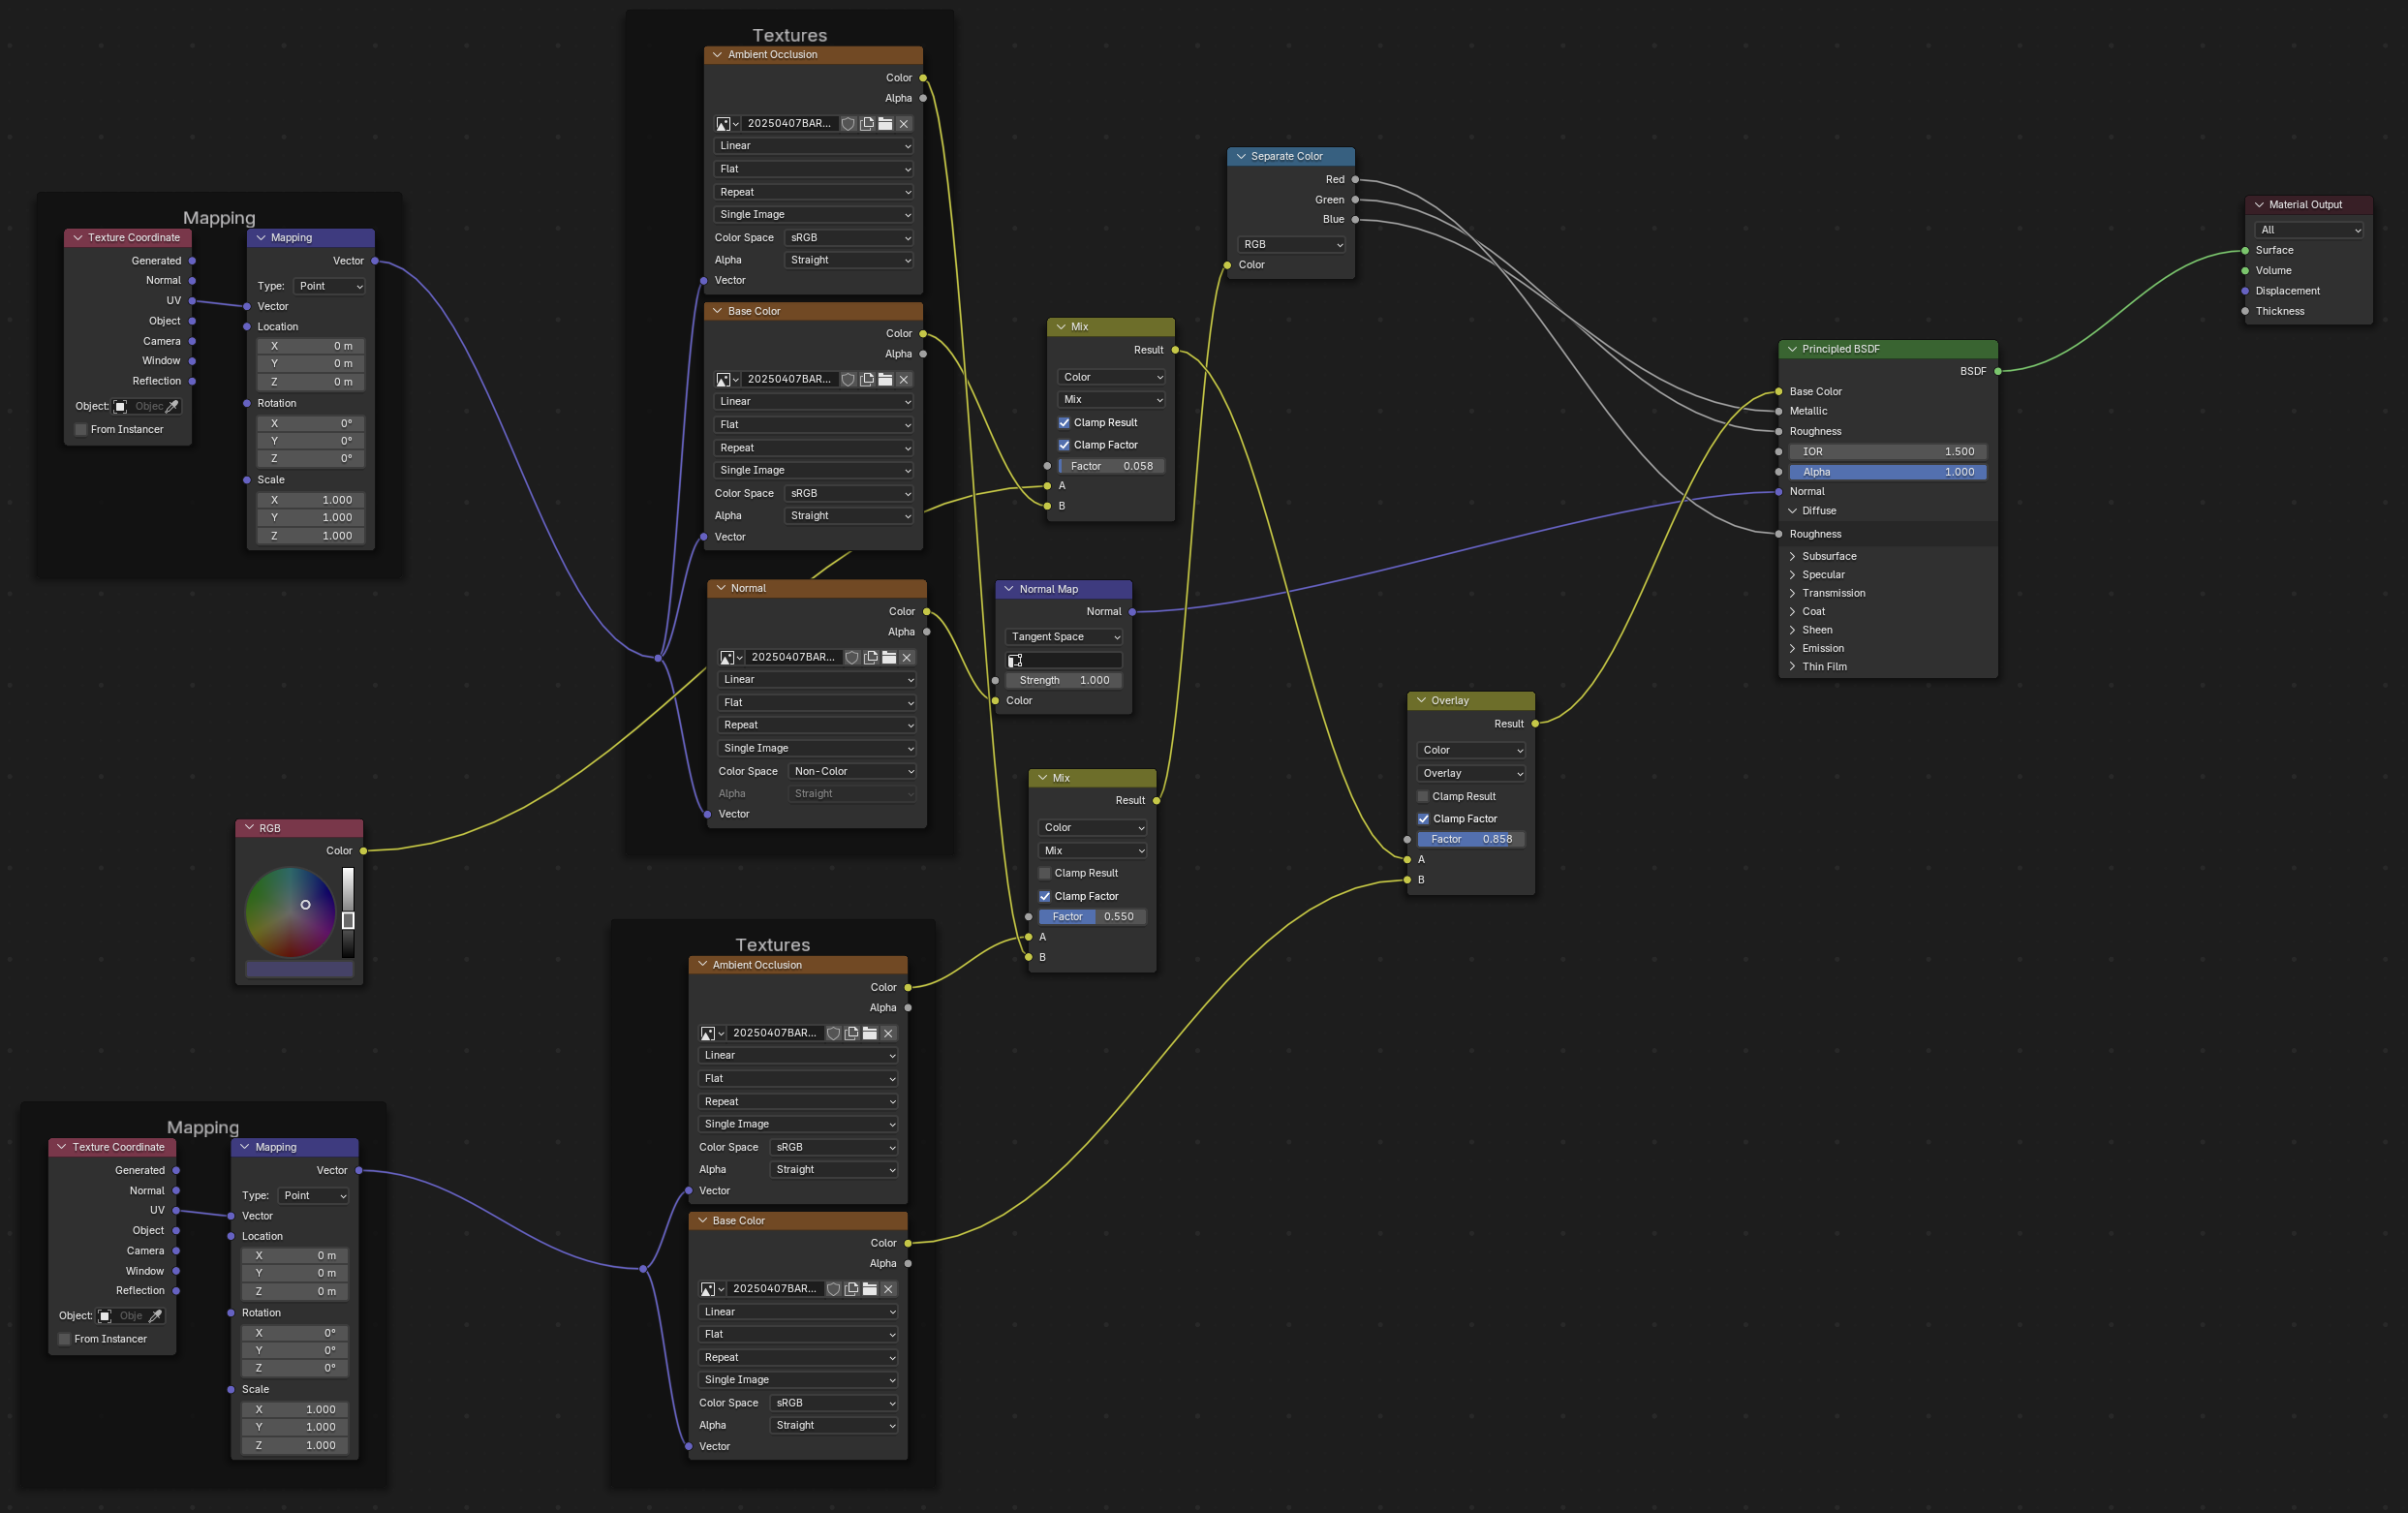Open Non-Color color space dropdown
This screenshot has width=2408, height=1513.
coord(853,771)
